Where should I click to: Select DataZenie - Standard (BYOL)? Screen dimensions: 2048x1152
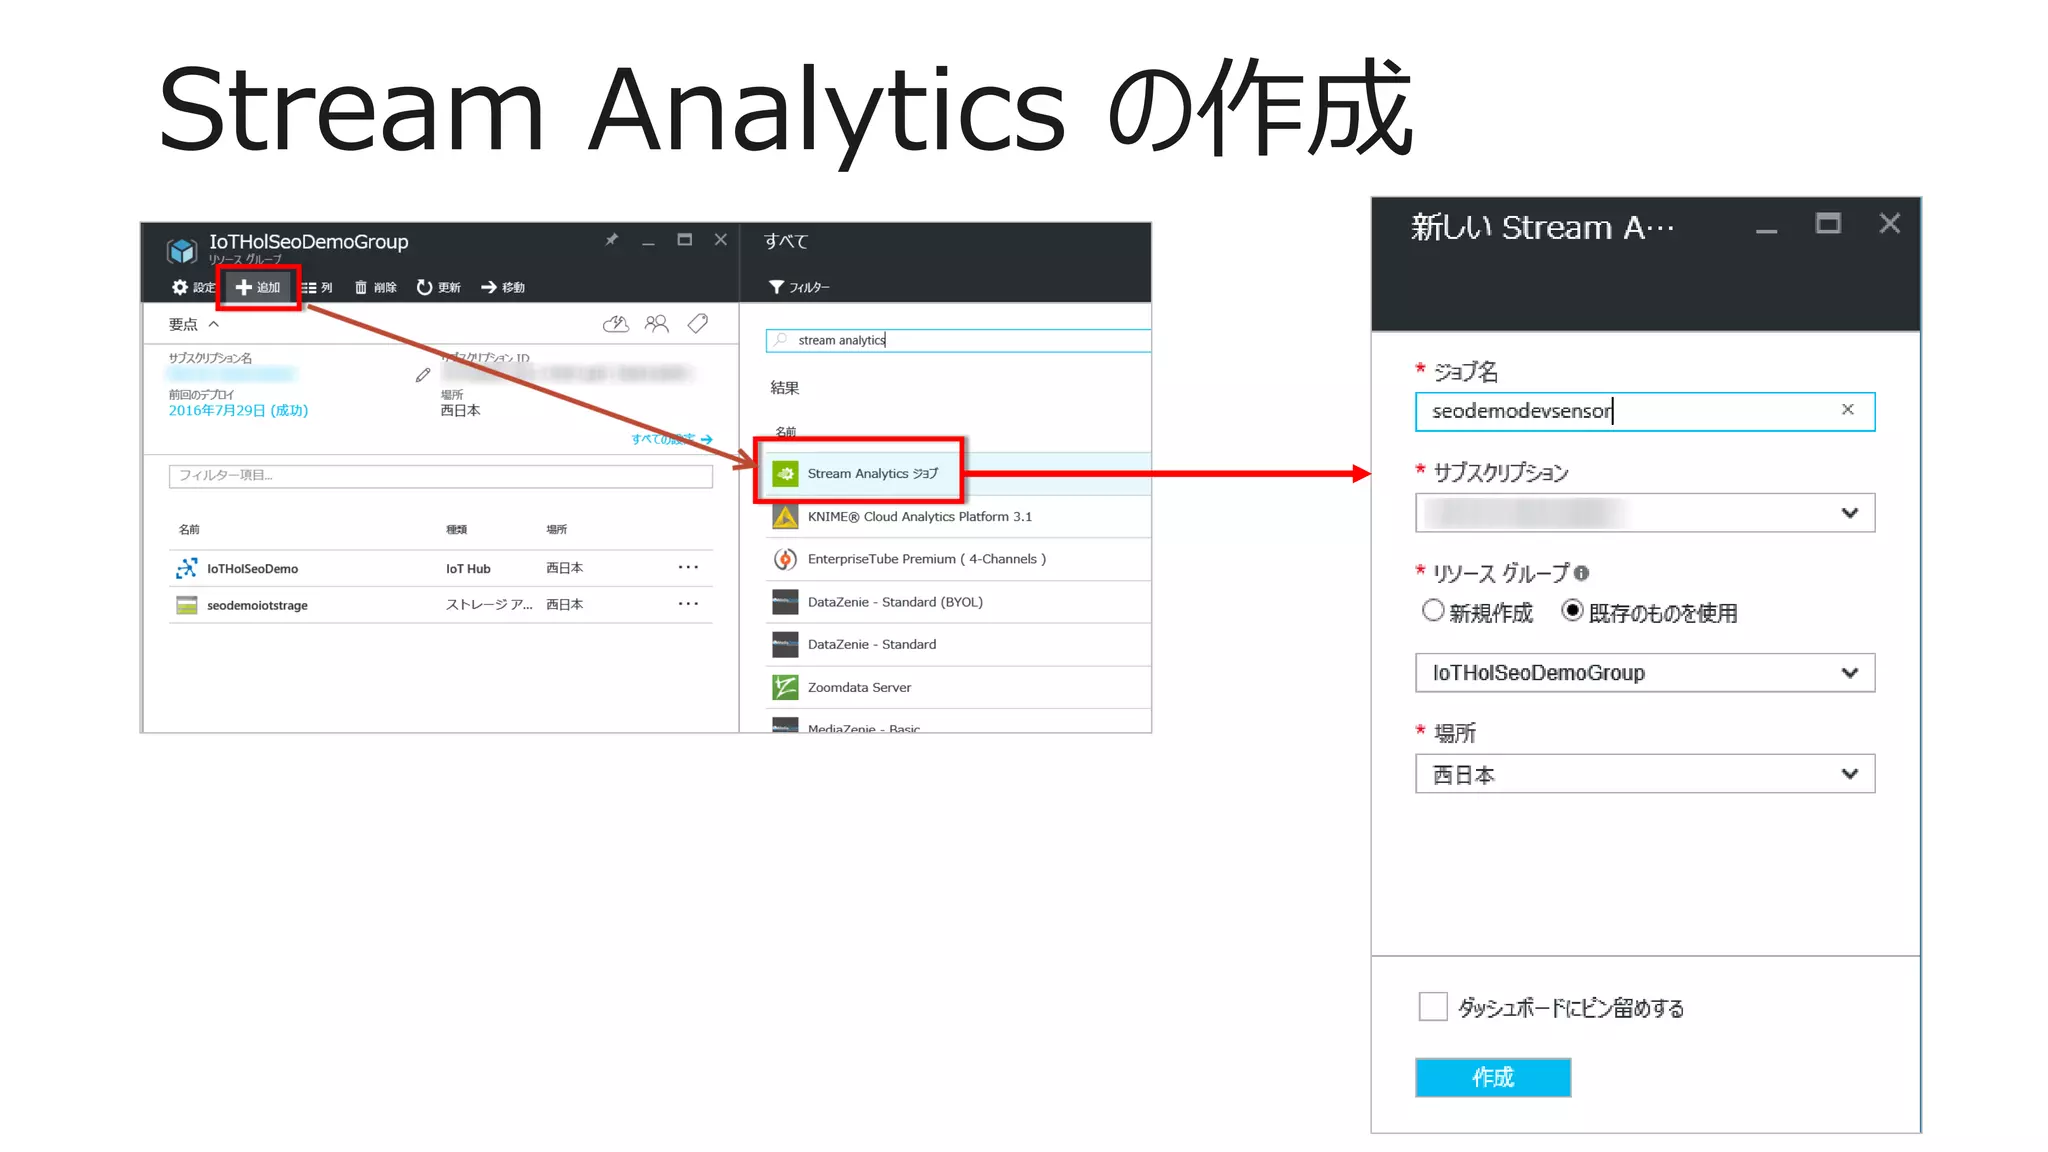958,602
